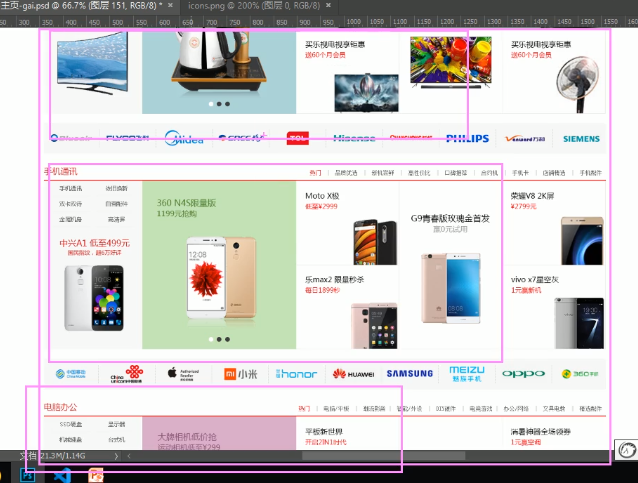Click the standing fan product image
The width and height of the screenshot is (638, 483).
578,84
